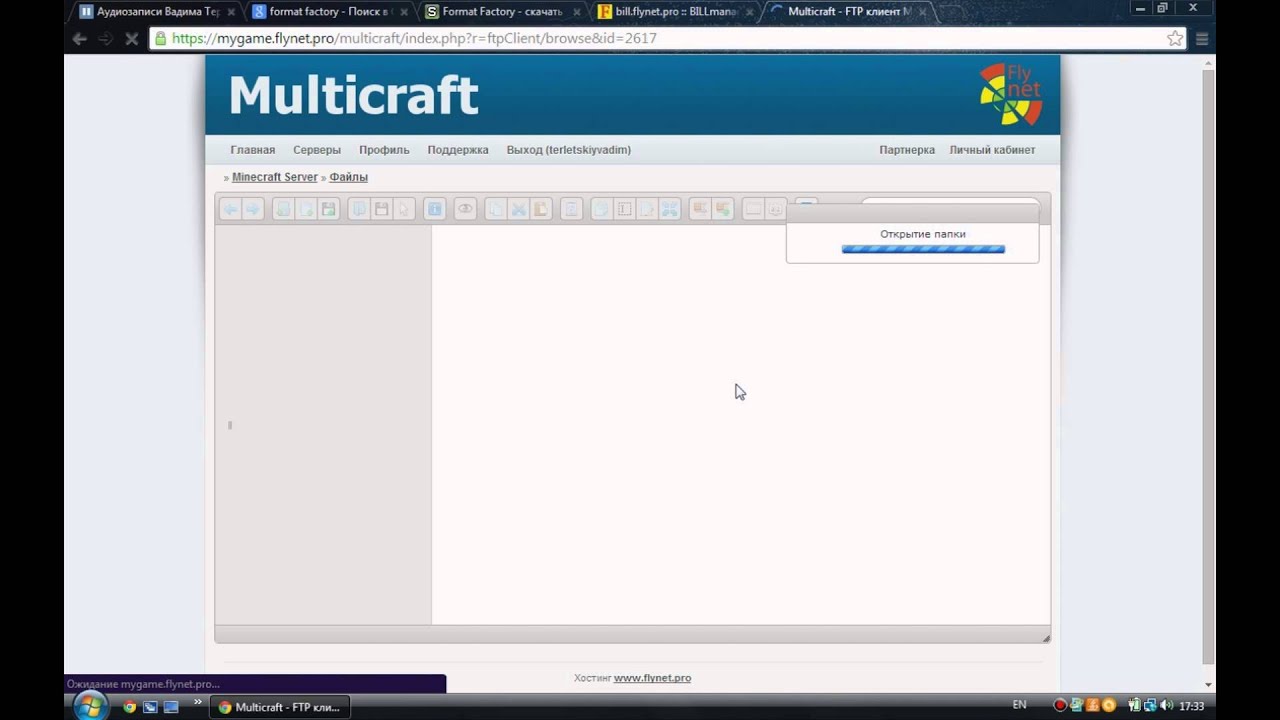
Task: Click the Edit file toolbar icon
Action: (x=646, y=209)
